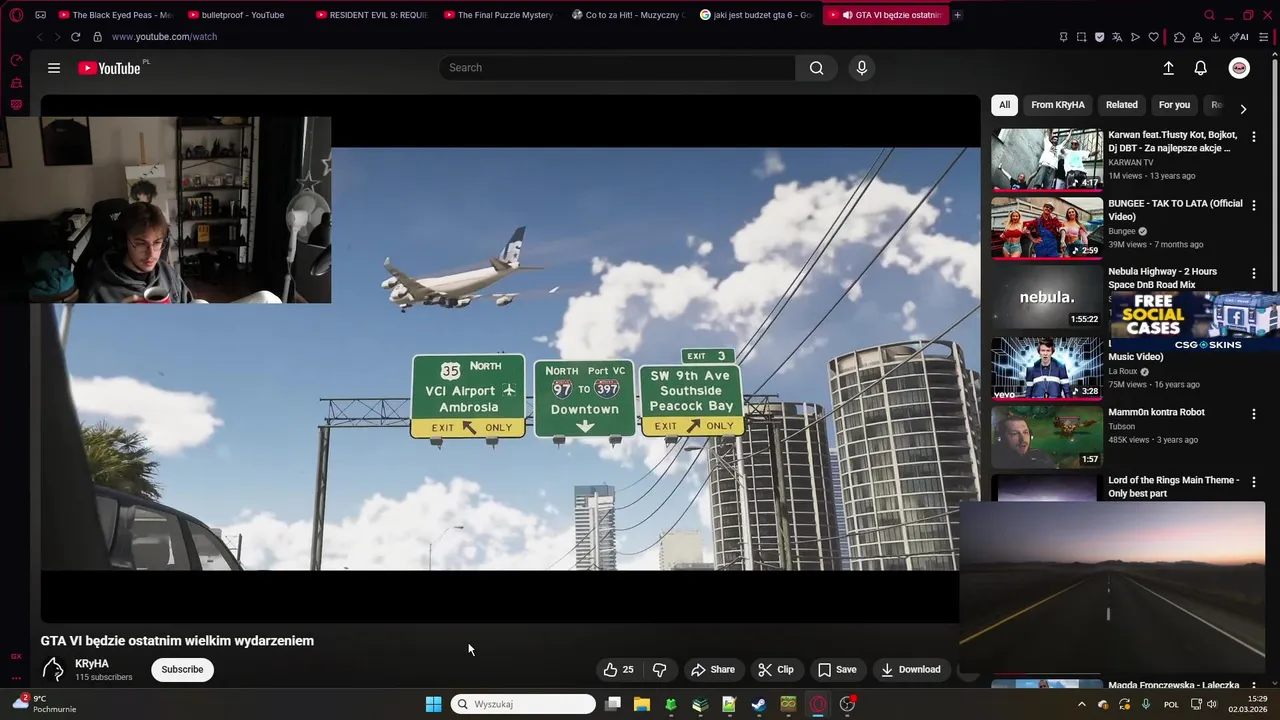Open the account avatar menu
The image size is (1280, 720).
1239,68
